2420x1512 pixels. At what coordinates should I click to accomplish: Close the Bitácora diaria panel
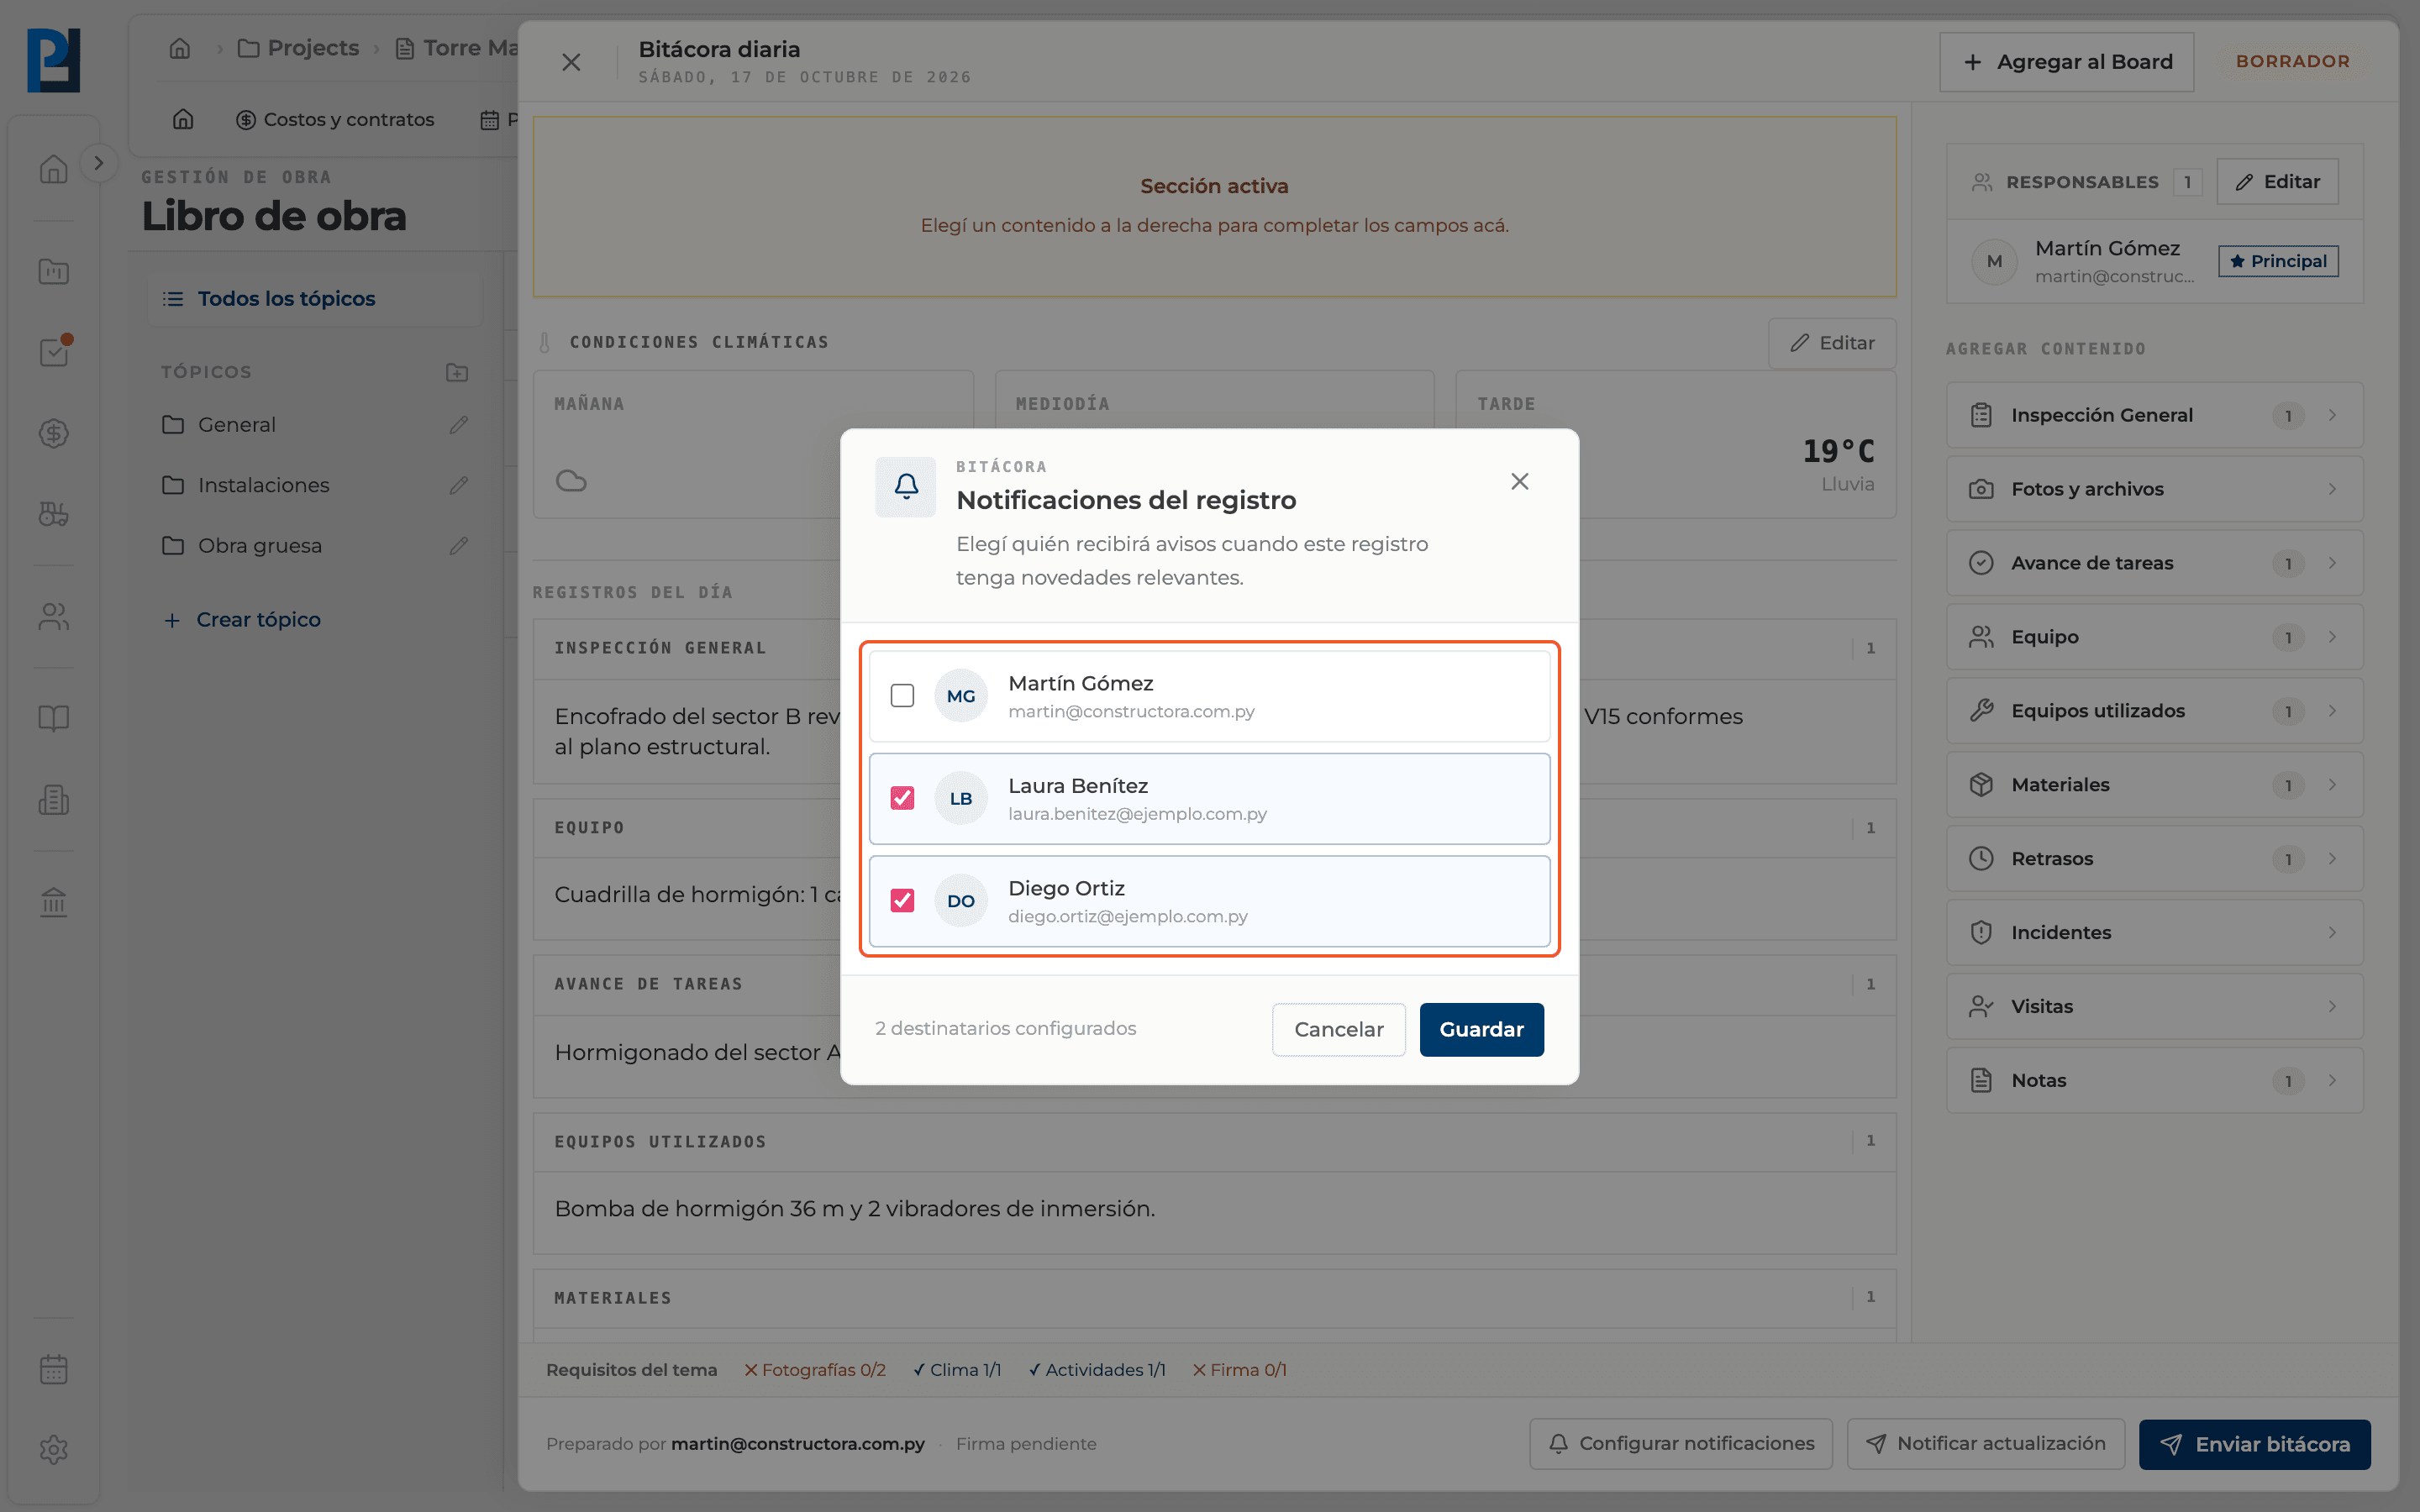coord(571,62)
